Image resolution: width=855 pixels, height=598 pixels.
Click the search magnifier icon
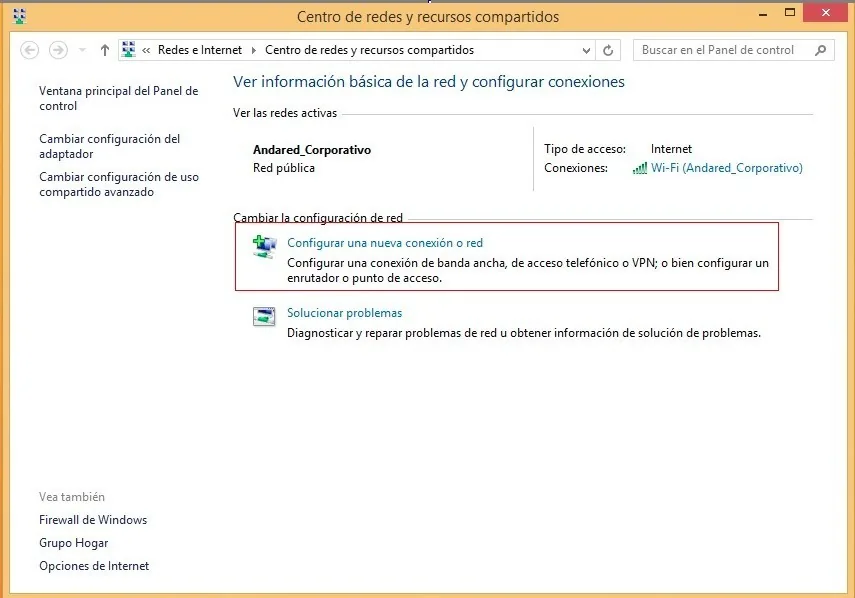[x=820, y=51]
